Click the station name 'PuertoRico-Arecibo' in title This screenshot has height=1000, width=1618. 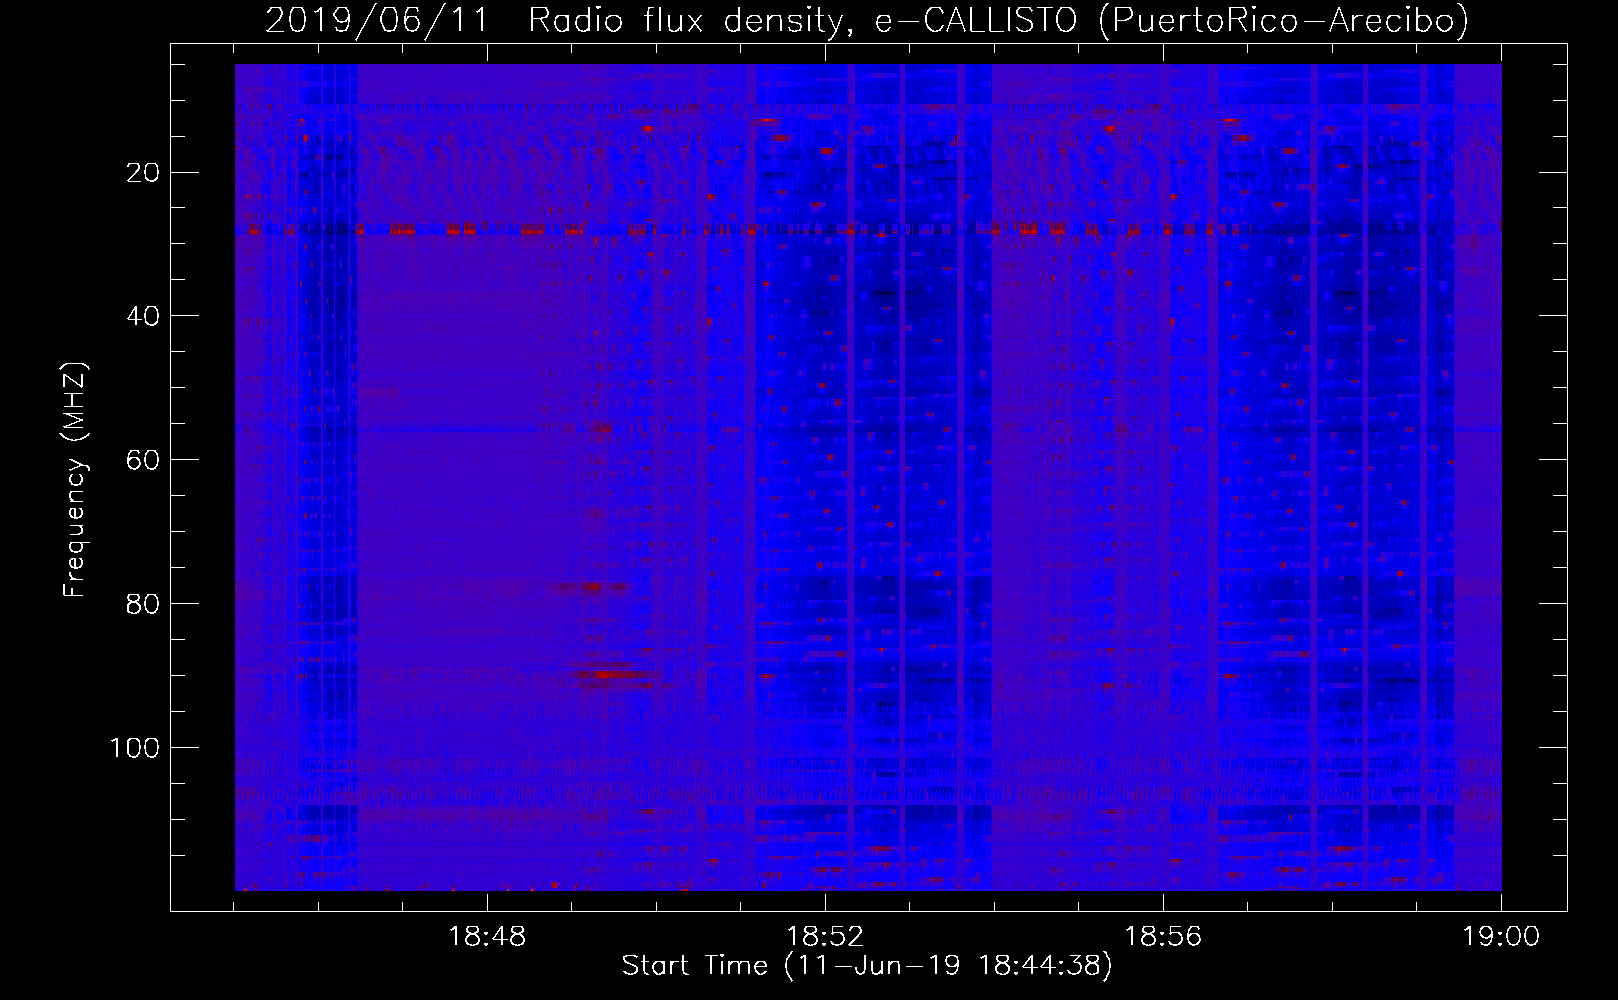point(1282,21)
